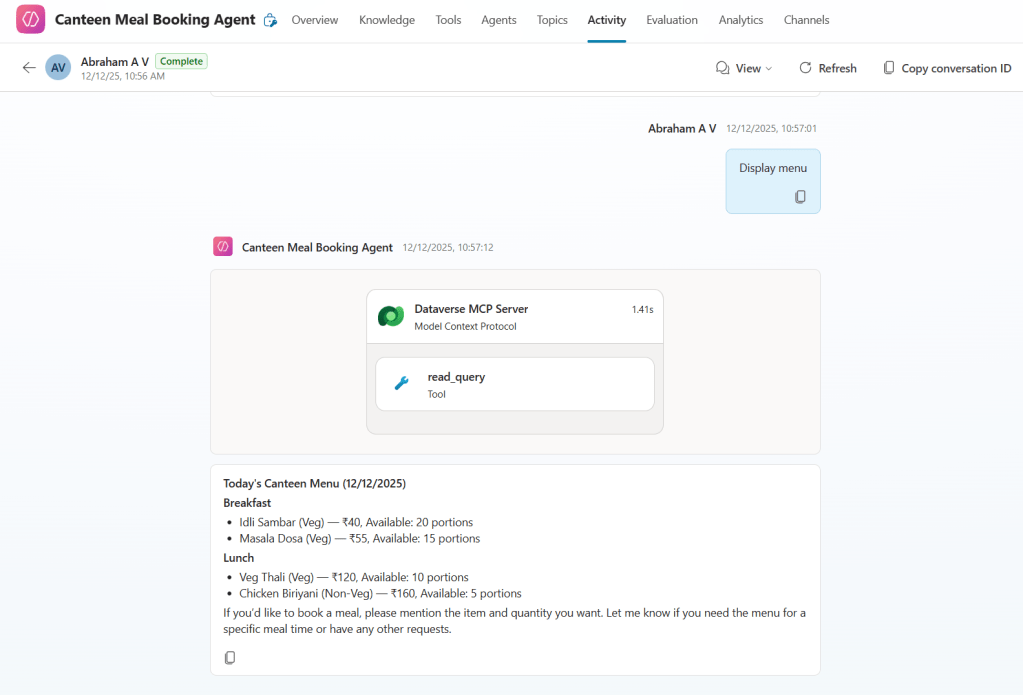Switch to the Overview tab
The height and width of the screenshot is (695, 1023).
pyautogui.click(x=314, y=20)
